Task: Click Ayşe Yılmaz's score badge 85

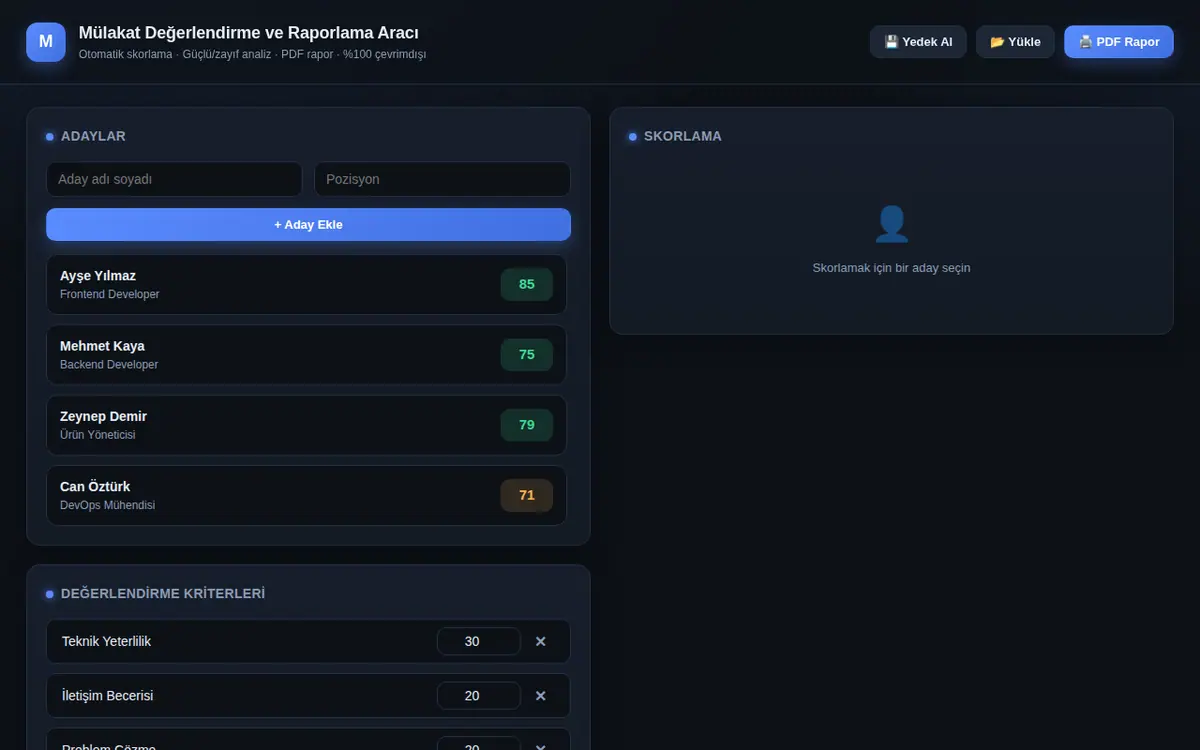Action: click(527, 284)
